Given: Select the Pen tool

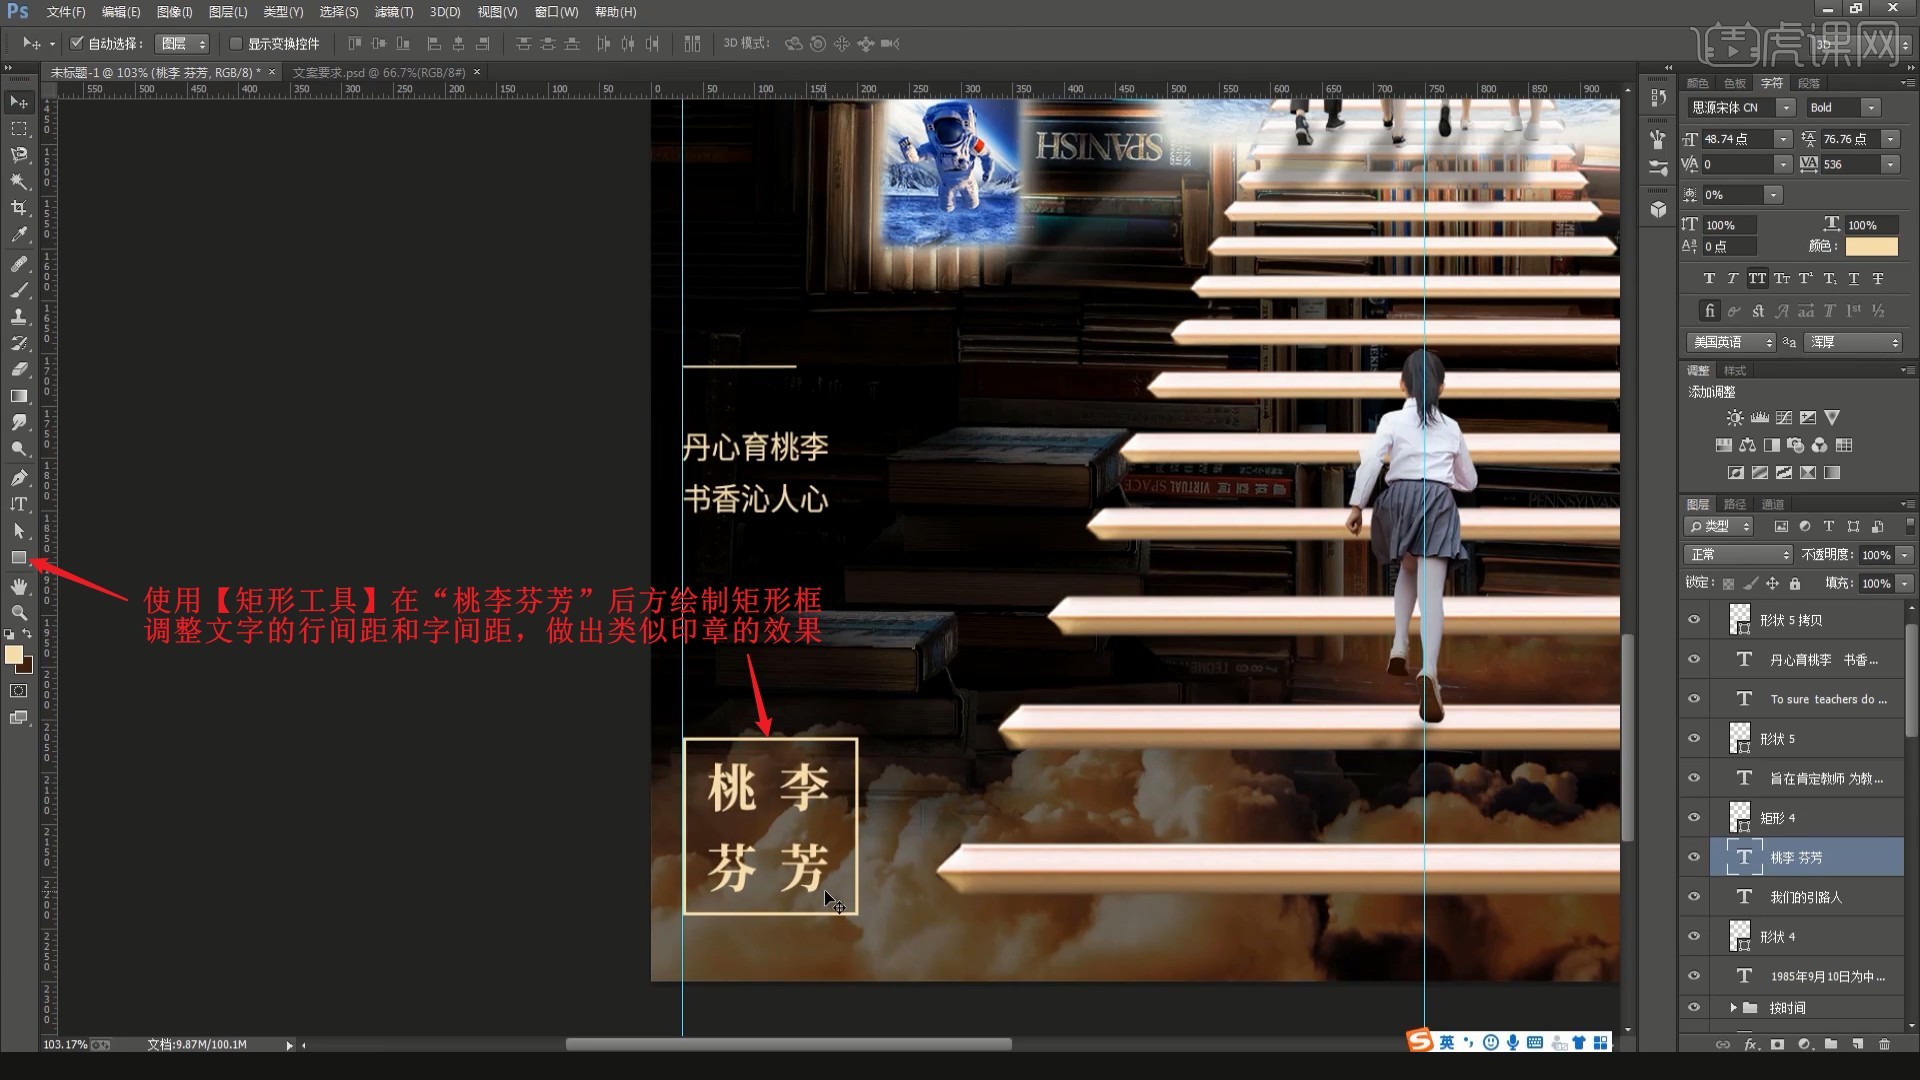Looking at the screenshot, I should pos(18,477).
